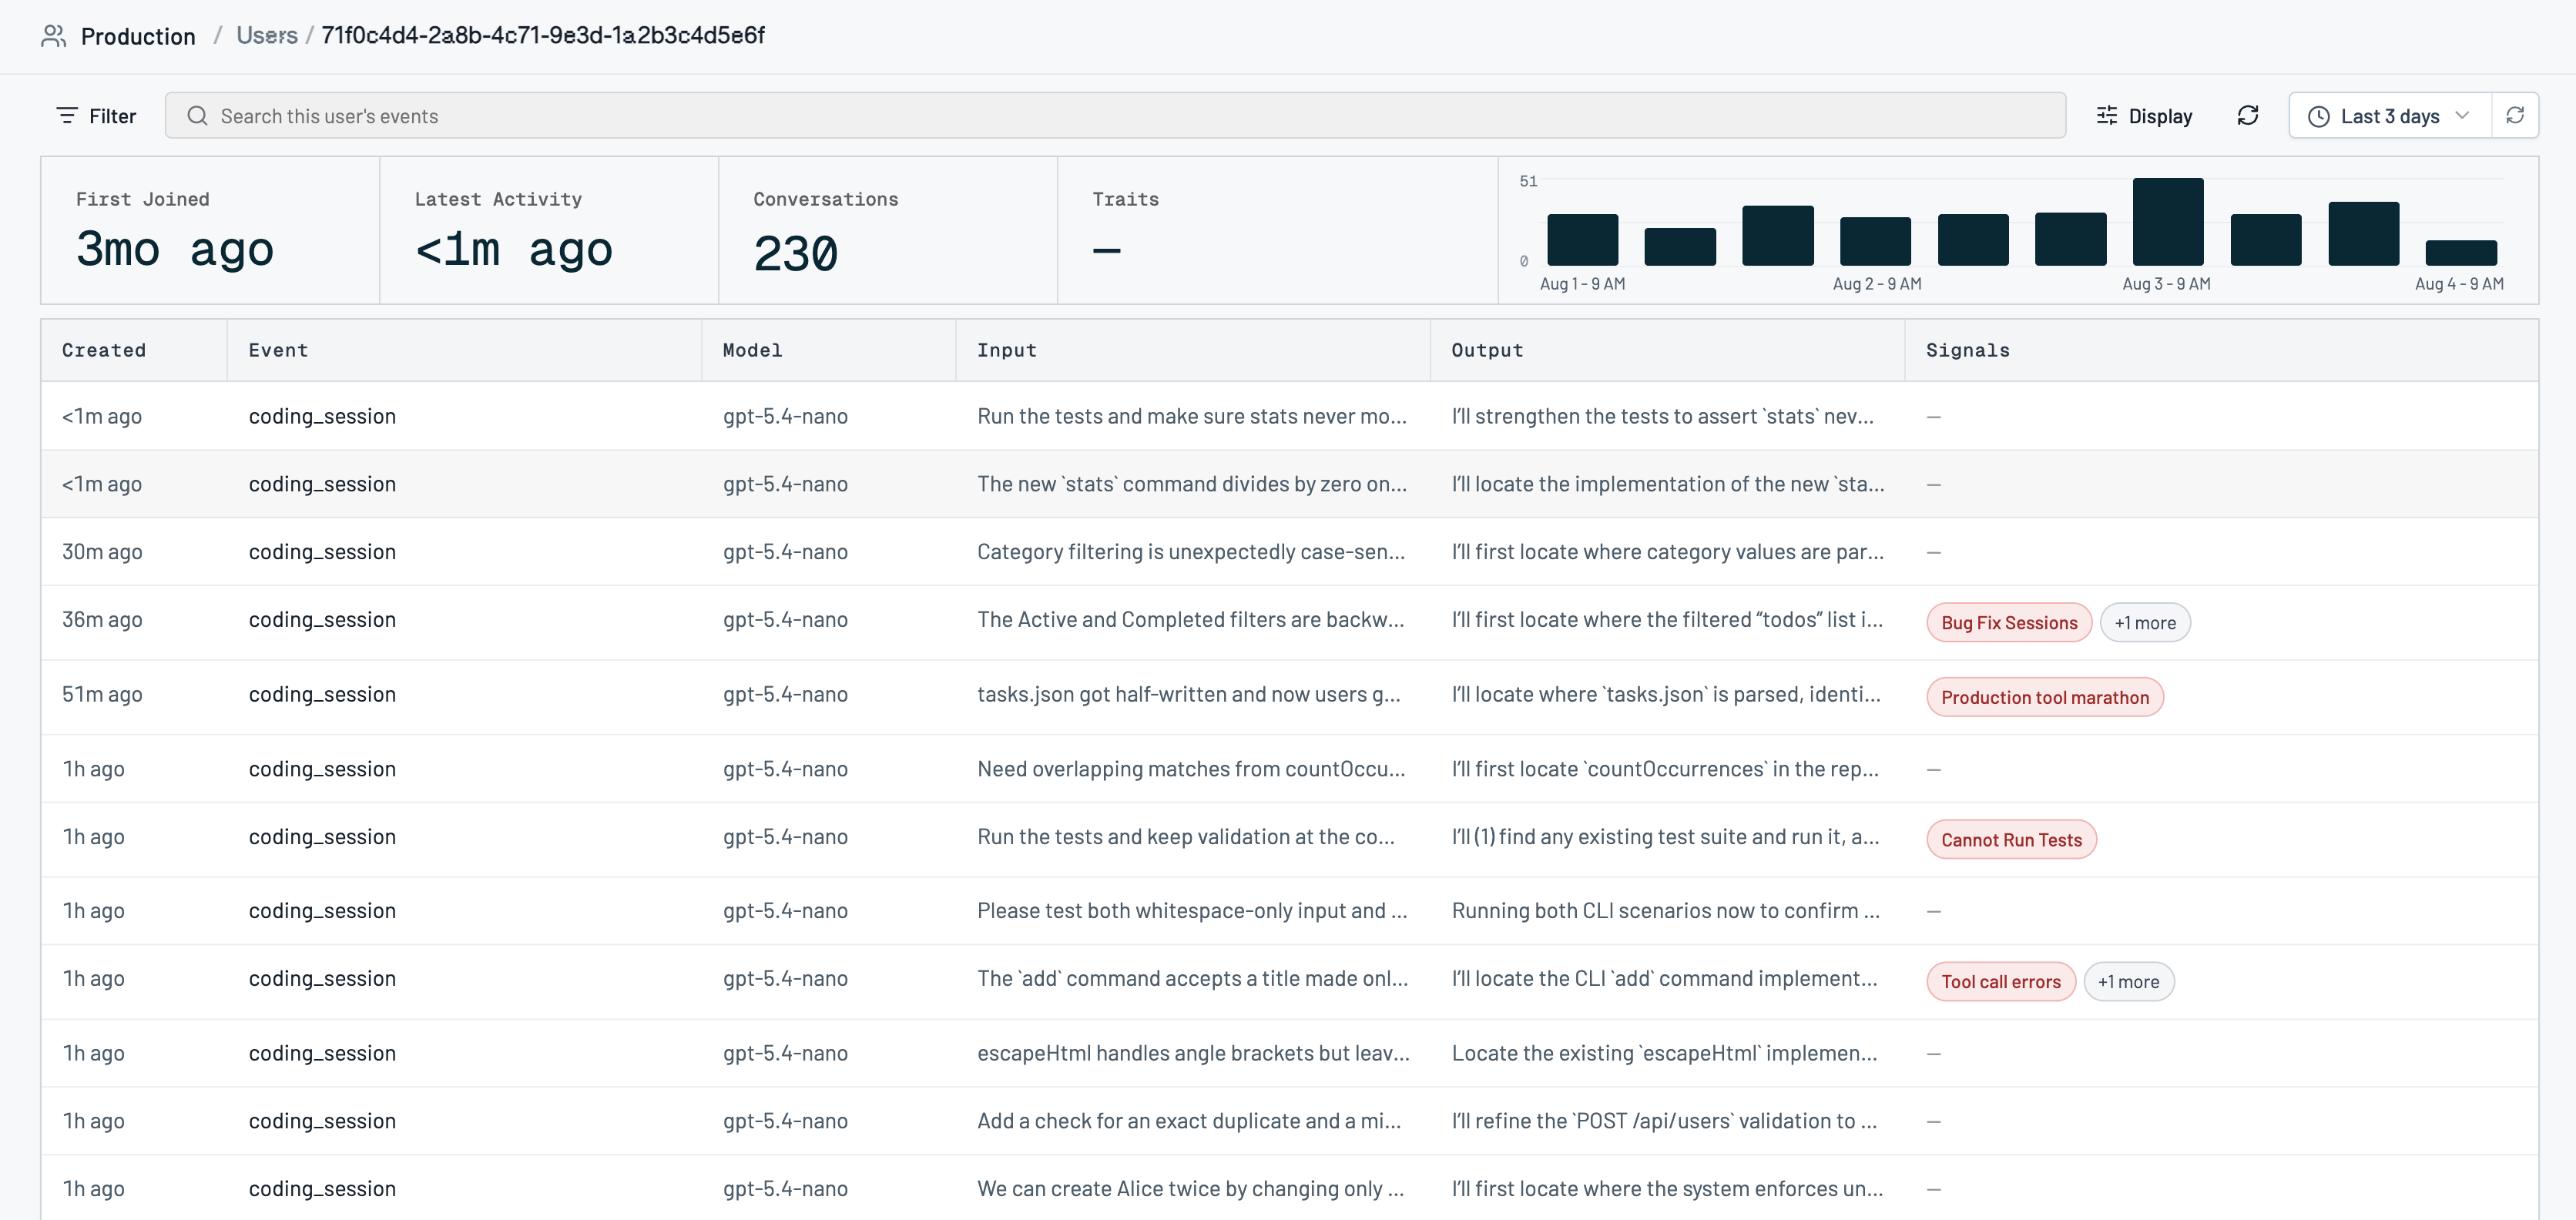Click the '30m ago' created cell
The height and width of the screenshot is (1220, 2576).
102,552
